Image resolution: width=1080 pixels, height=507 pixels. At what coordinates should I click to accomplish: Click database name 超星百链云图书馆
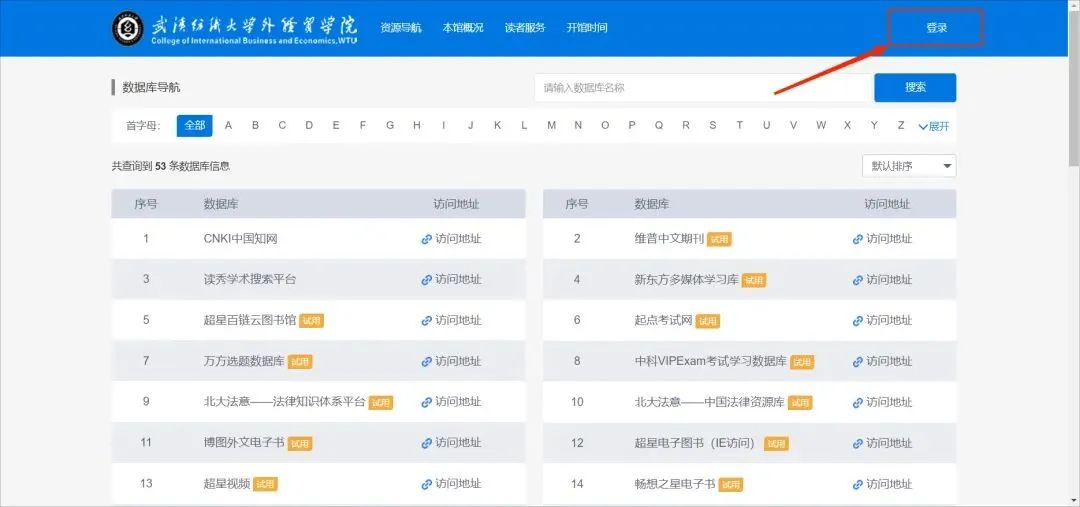click(250, 320)
